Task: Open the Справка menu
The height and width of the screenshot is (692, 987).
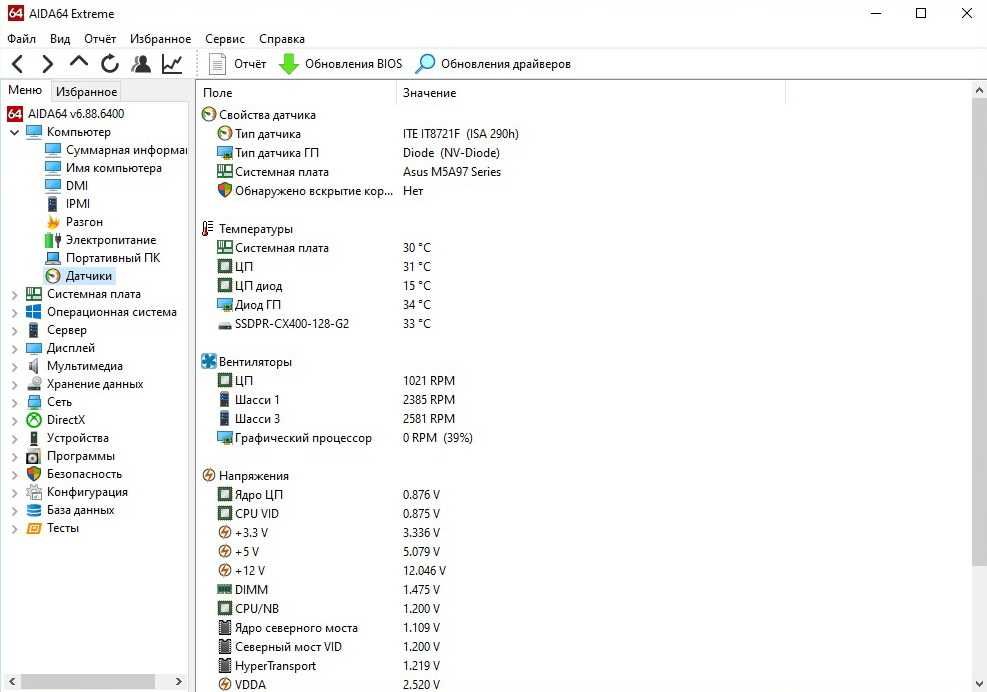Action: pyautogui.click(x=282, y=39)
